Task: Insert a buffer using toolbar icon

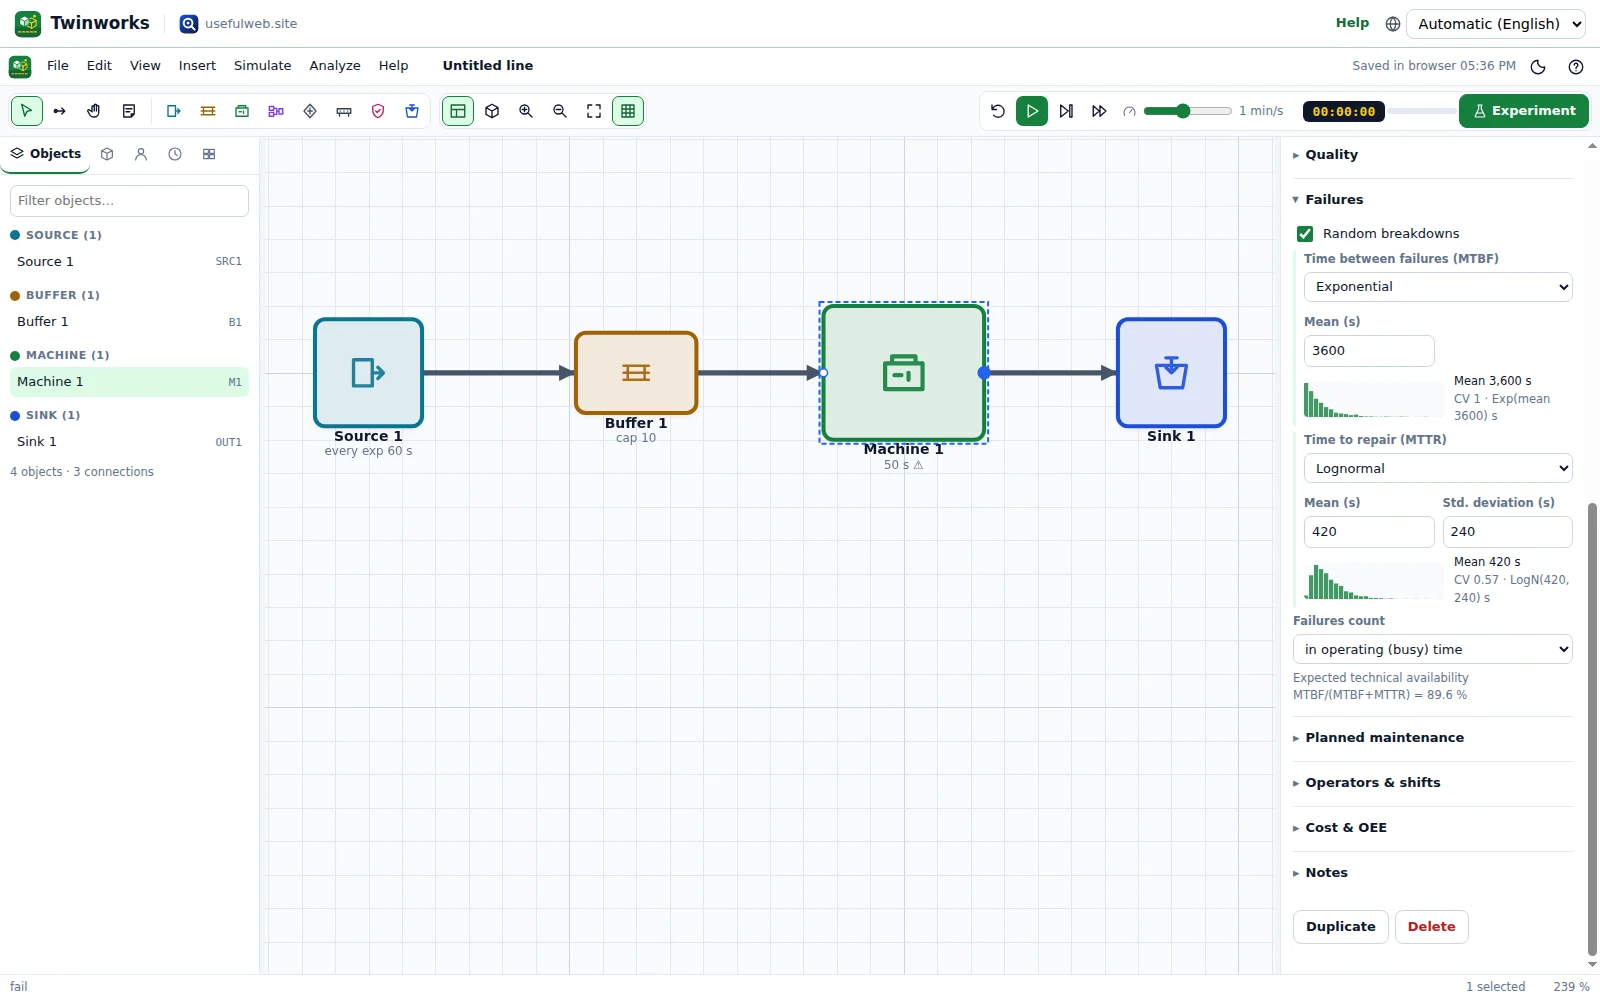Action: pos(208,111)
